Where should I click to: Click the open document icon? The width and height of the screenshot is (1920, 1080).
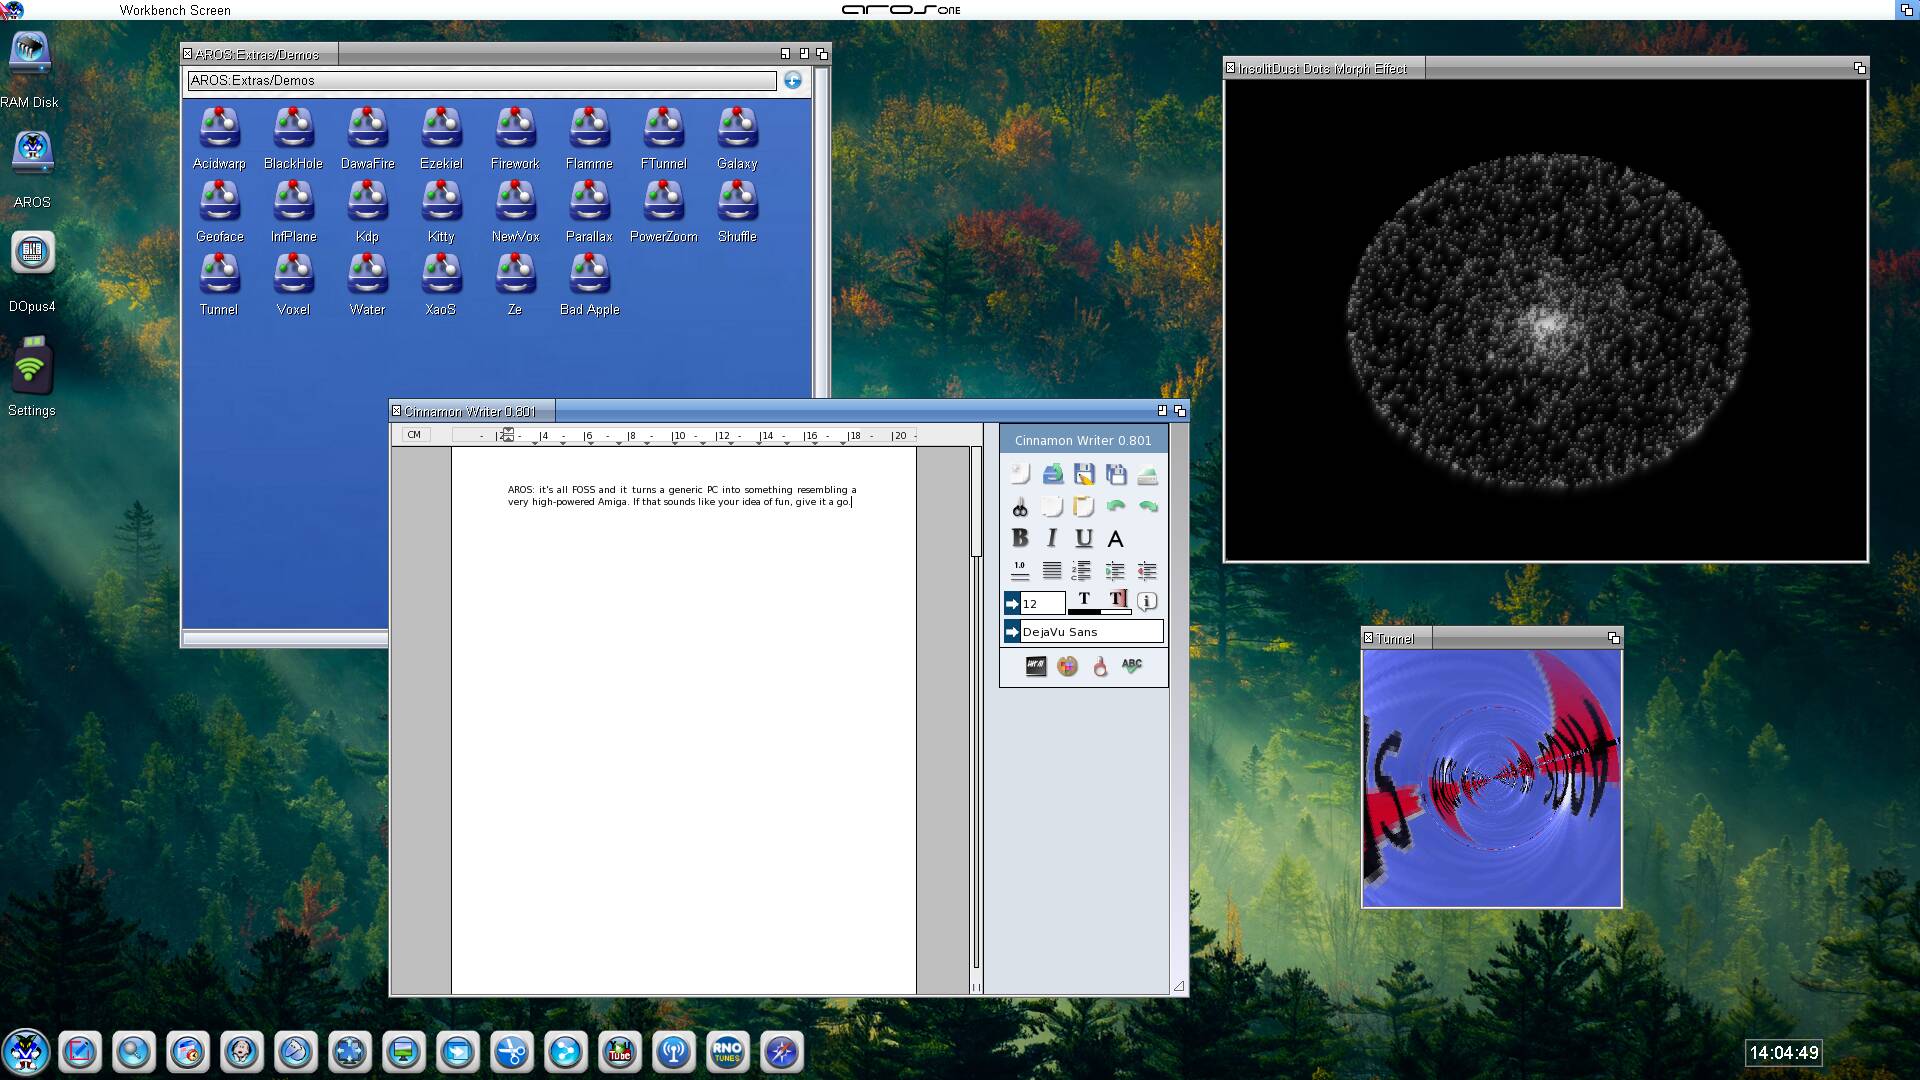click(1052, 474)
